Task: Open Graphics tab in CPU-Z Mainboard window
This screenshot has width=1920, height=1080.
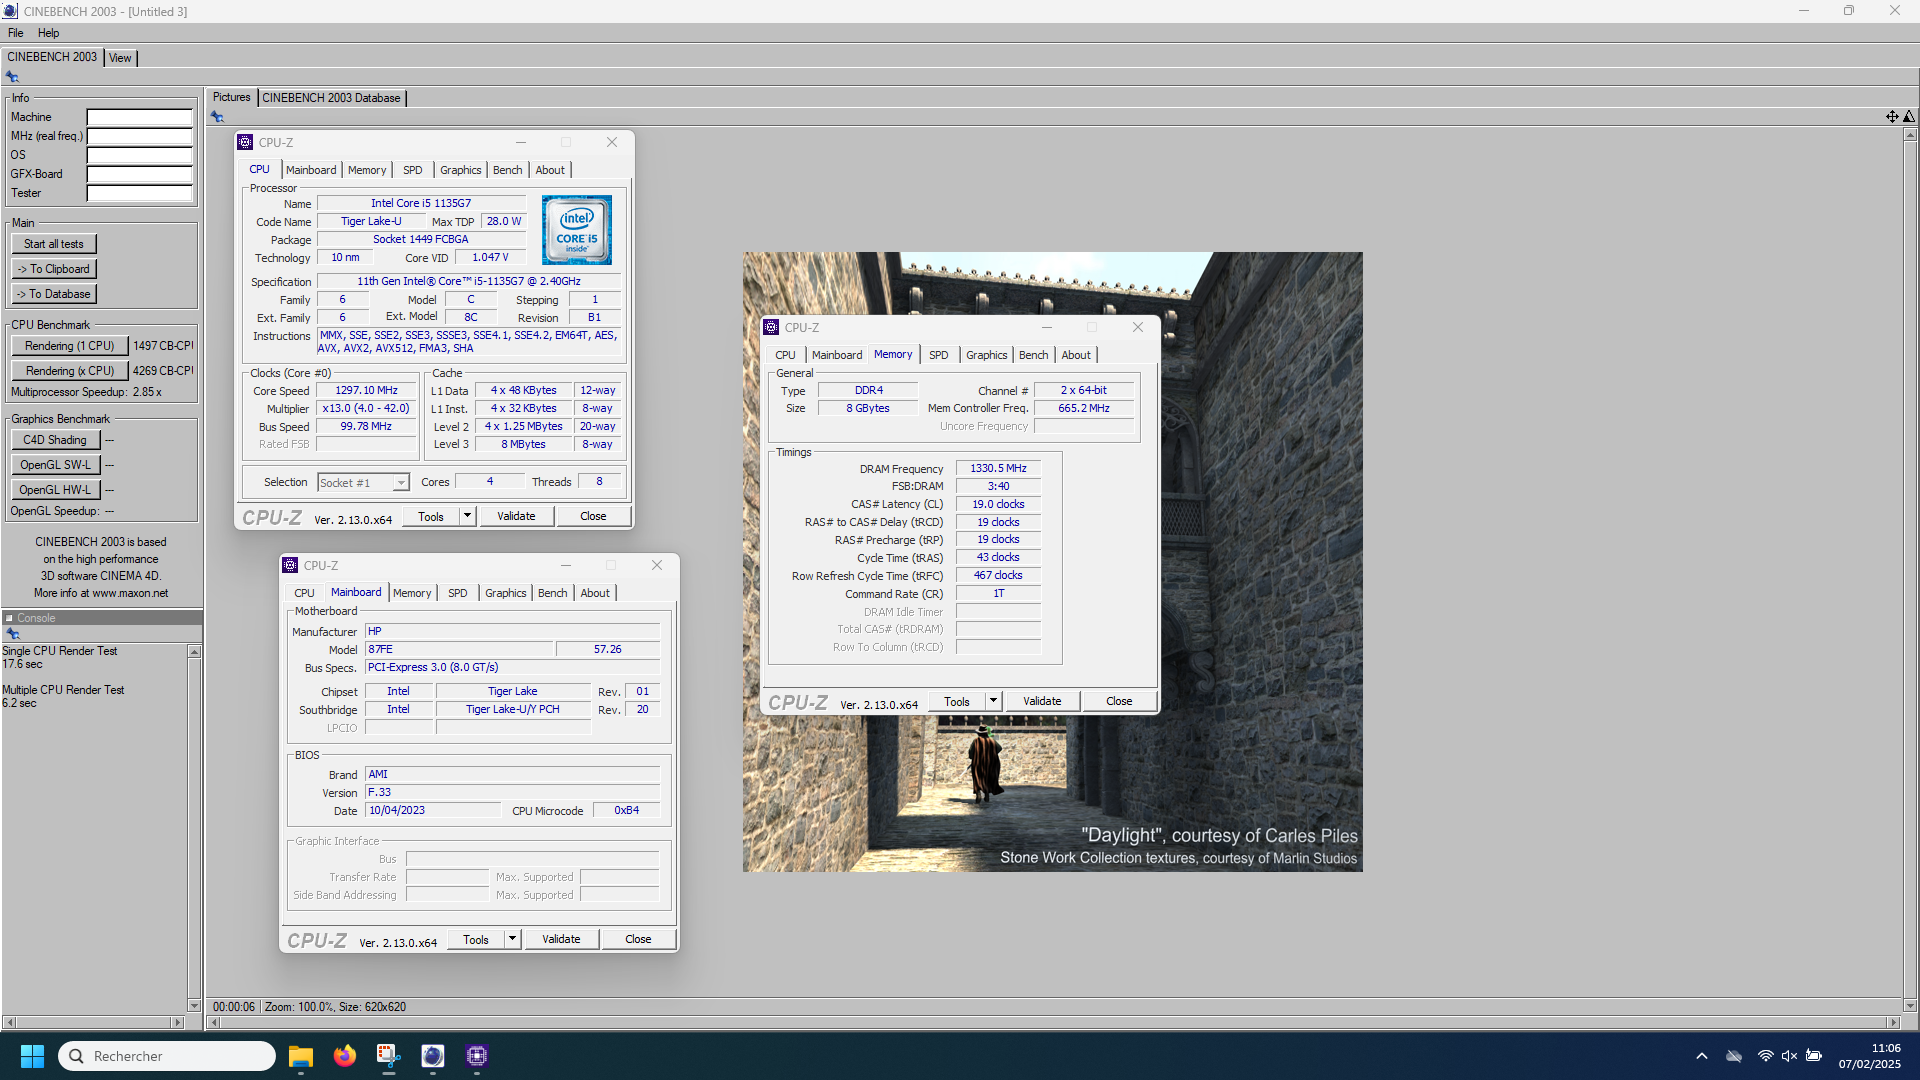Action: pos(506,593)
